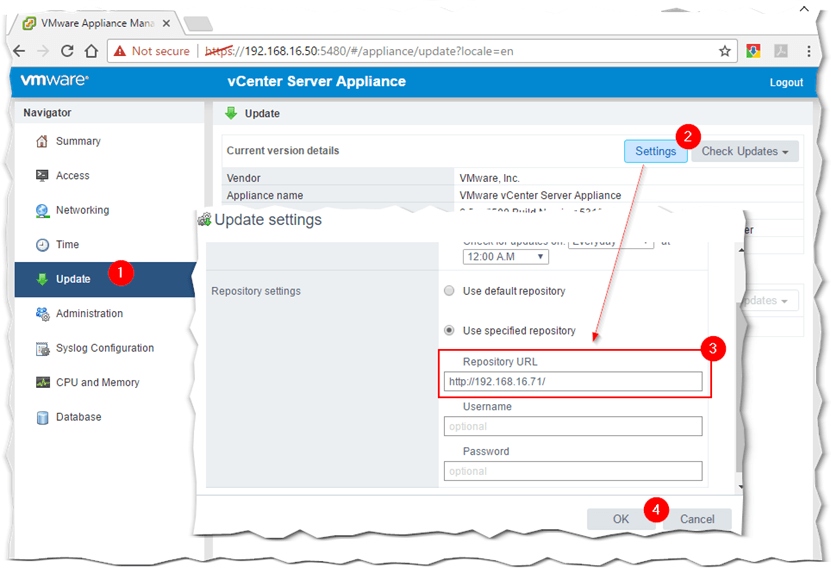Click the Password optional field
The height and width of the screenshot is (574, 831).
(573, 471)
